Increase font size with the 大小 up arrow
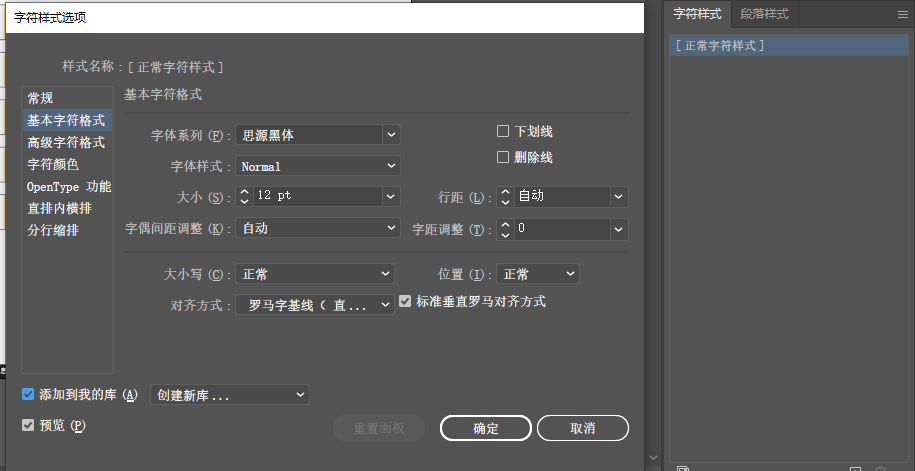The width and height of the screenshot is (915, 471). tap(245, 191)
